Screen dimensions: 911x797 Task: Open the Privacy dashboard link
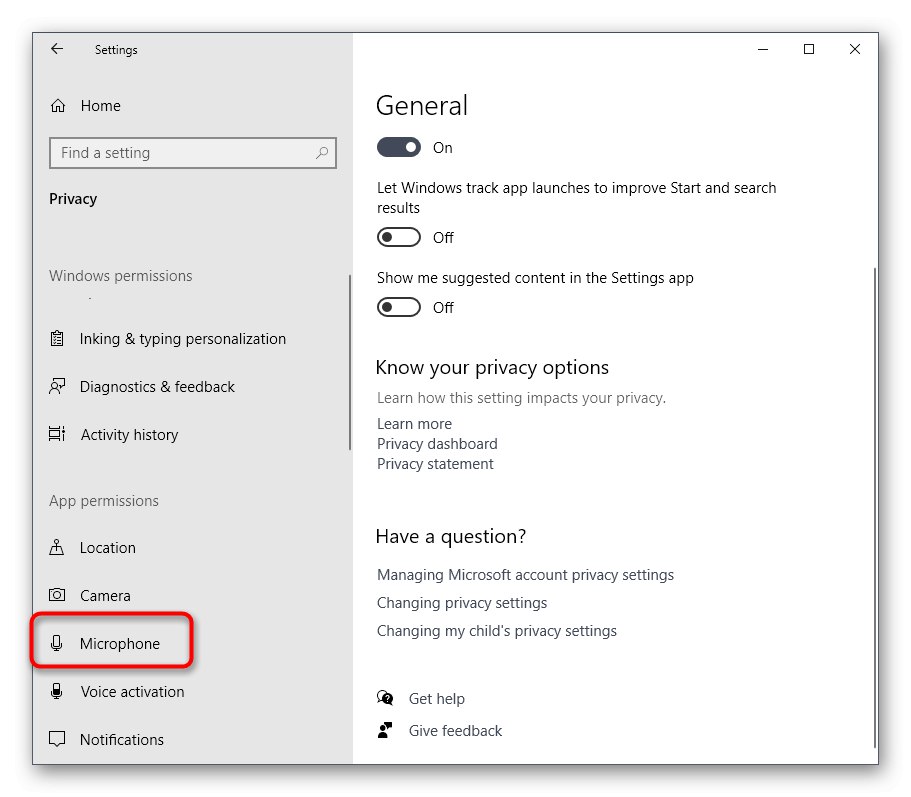437,444
